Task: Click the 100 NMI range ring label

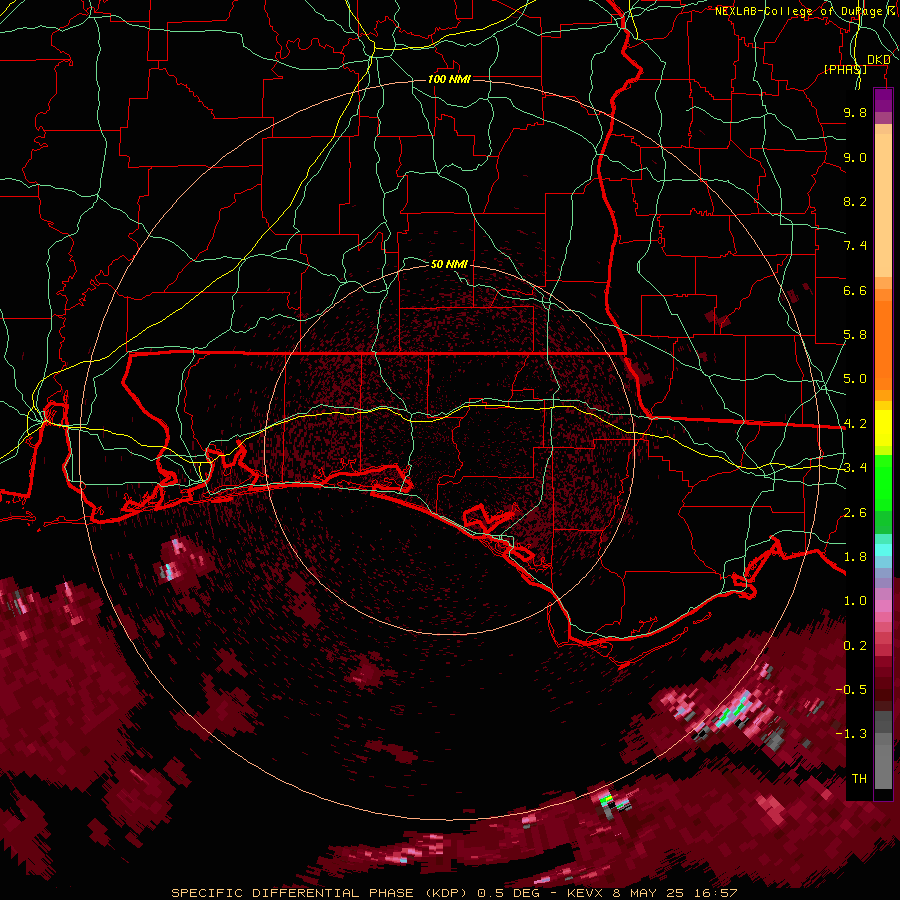Action: click(449, 79)
